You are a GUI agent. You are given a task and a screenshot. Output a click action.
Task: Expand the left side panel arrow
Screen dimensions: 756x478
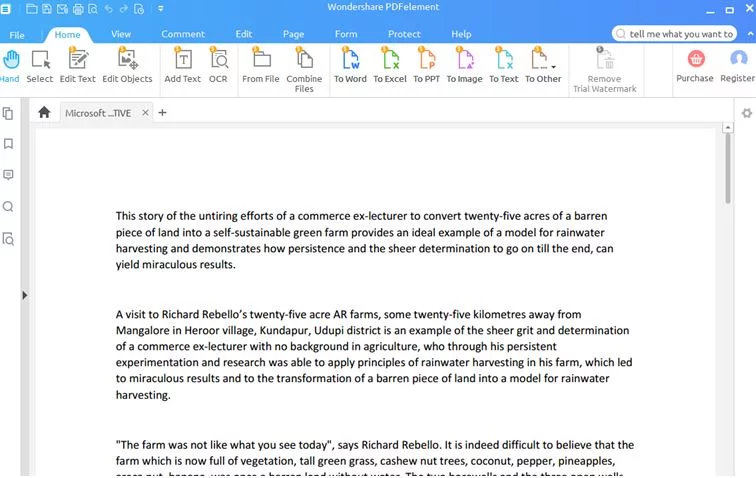pyautogui.click(x=25, y=295)
